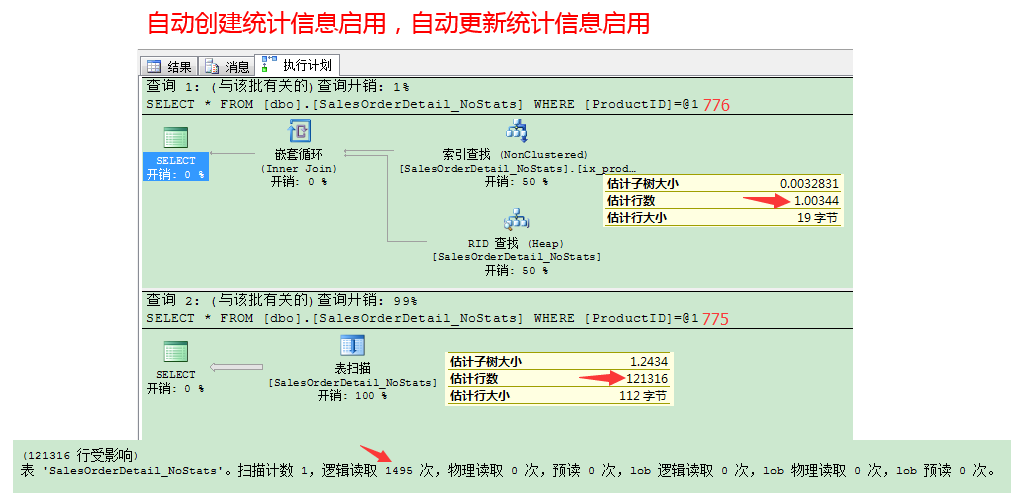Click the 表扫描 table scan icon
The height and width of the screenshot is (495, 1023).
tap(352, 346)
